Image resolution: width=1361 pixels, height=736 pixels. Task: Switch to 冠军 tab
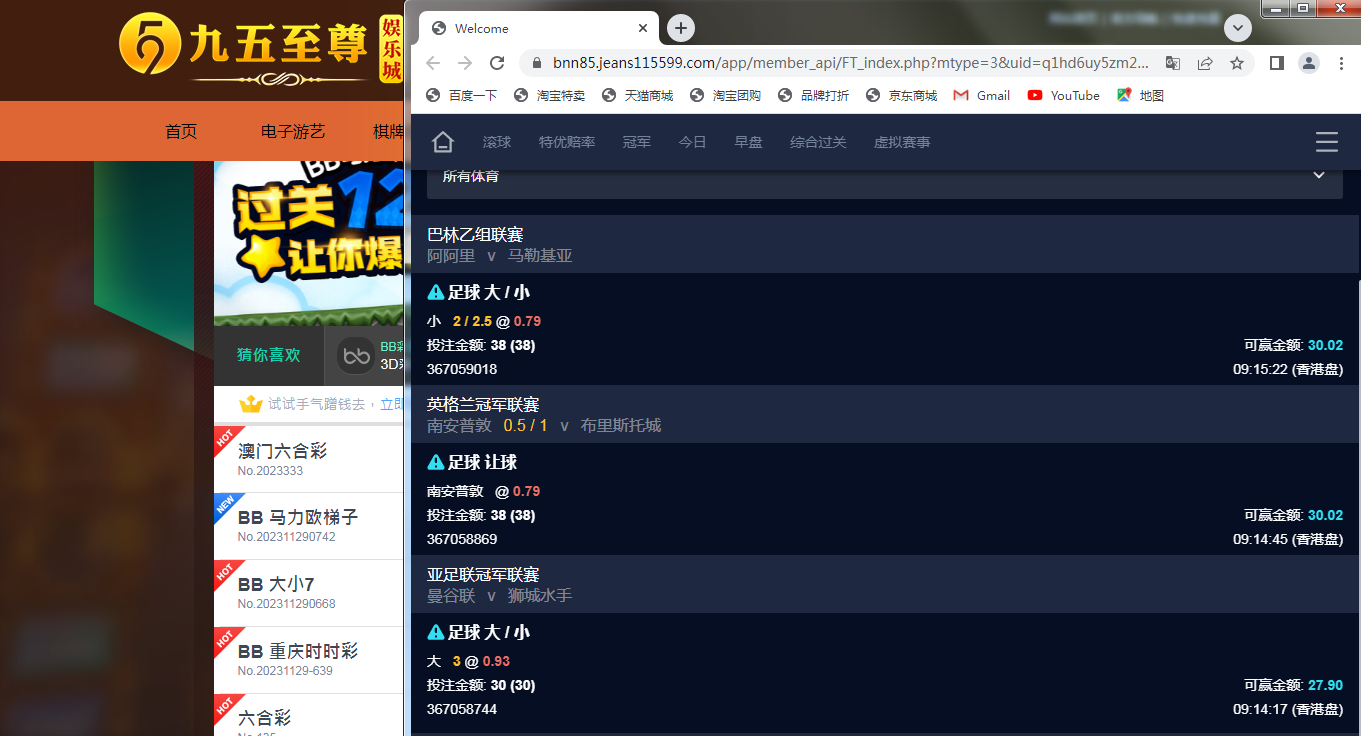coord(637,142)
